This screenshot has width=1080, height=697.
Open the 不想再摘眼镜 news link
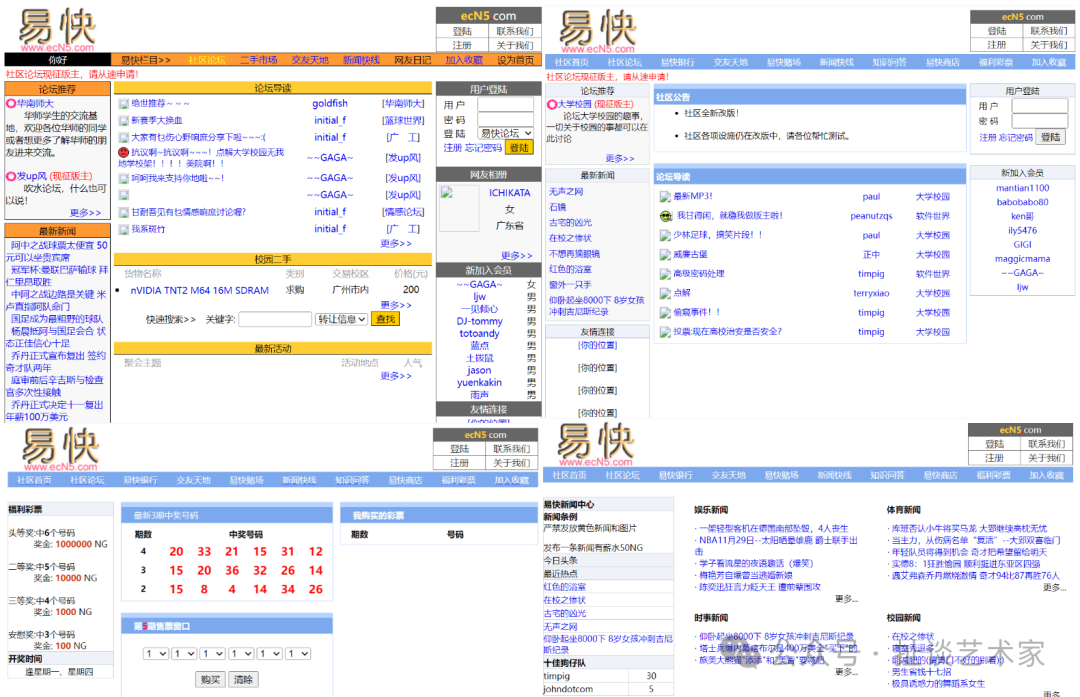point(574,254)
